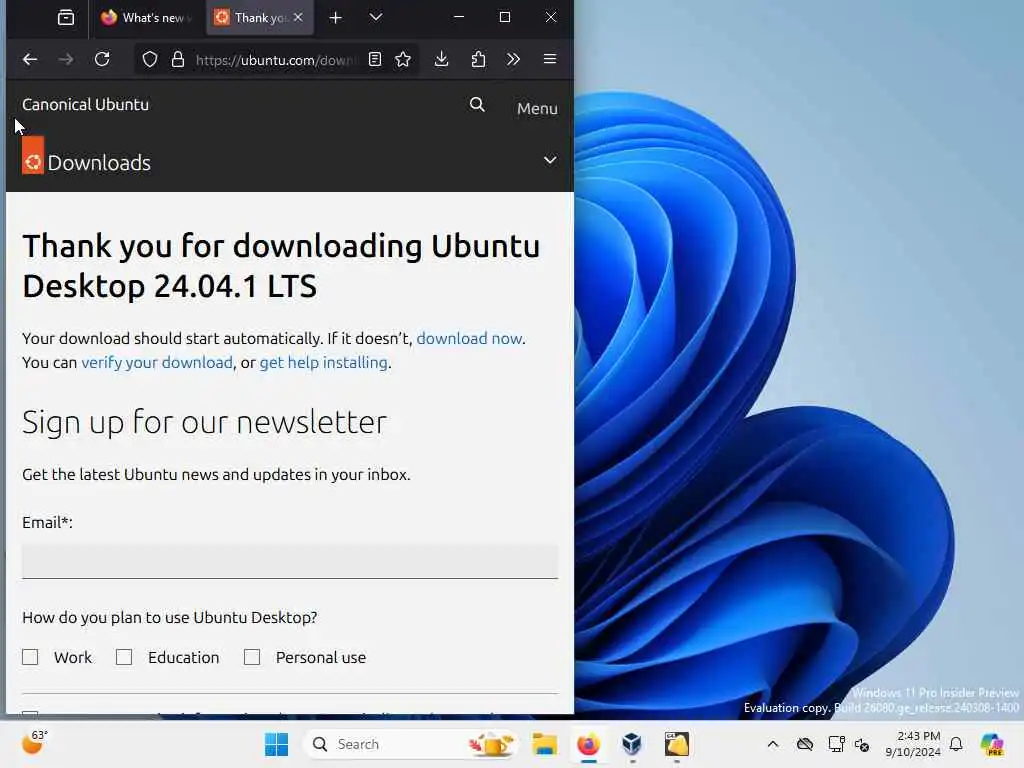Open the notifications bell icon
Image resolution: width=1024 pixels, height=768 pixels.
point(956,744)
